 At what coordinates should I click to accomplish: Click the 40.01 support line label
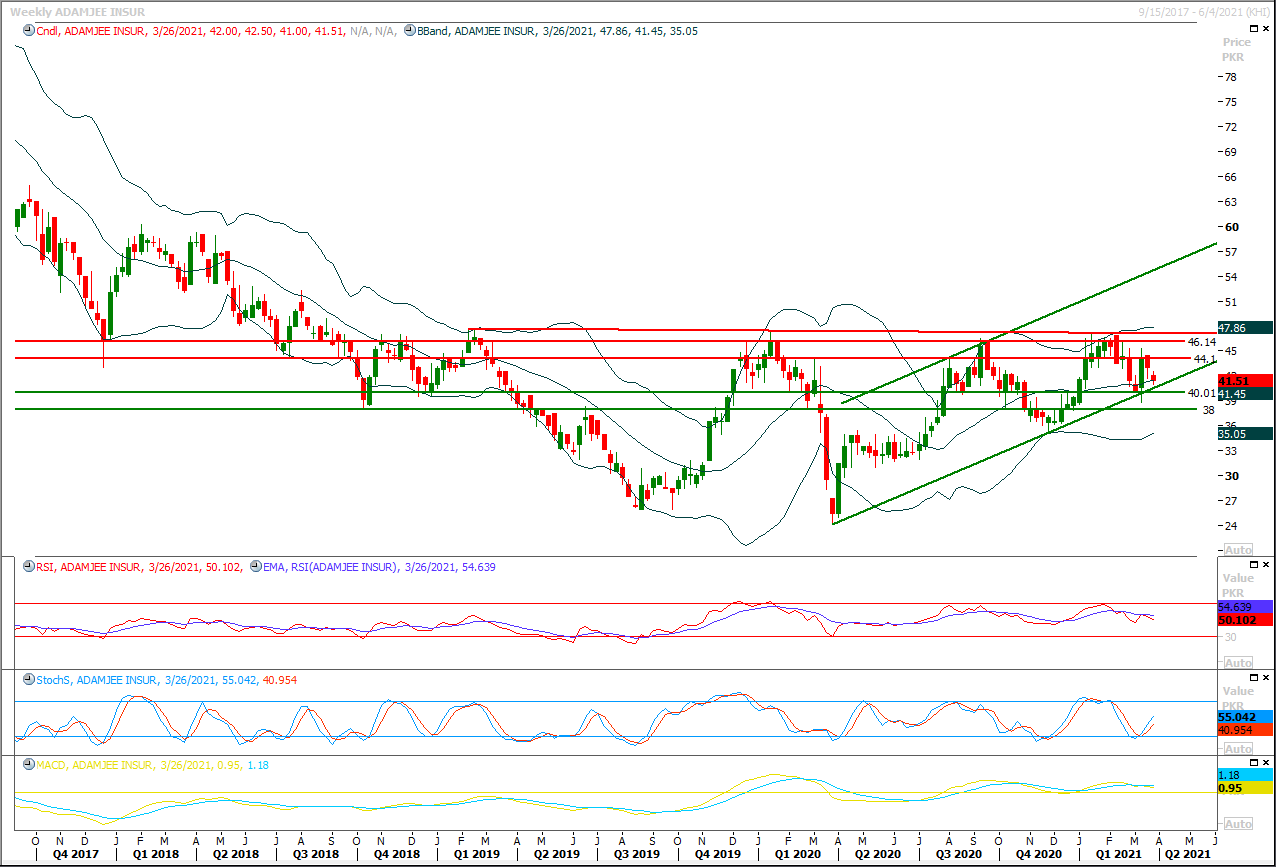point(1200,393)
